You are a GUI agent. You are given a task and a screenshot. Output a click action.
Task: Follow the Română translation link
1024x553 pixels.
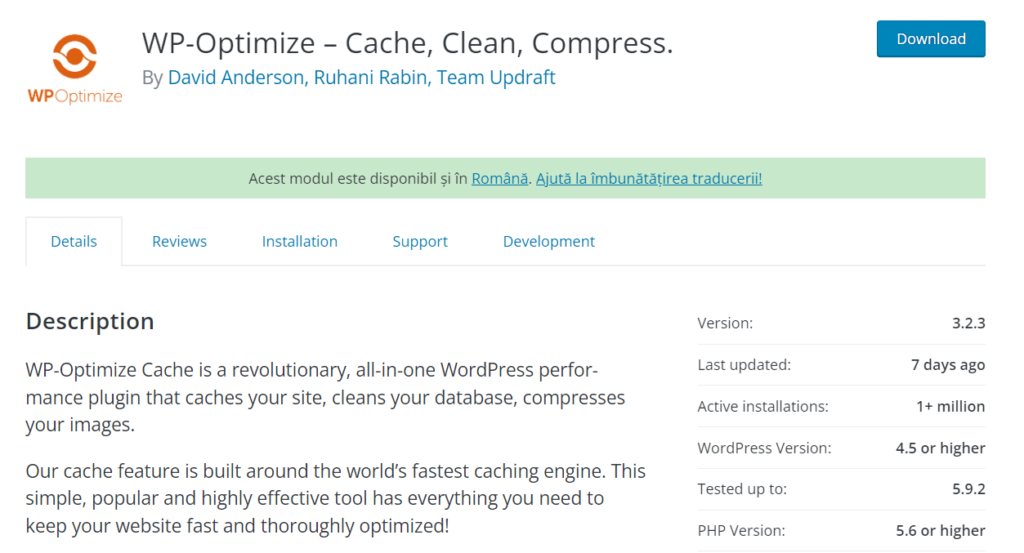pyautogui.click(x=499, y=178)
